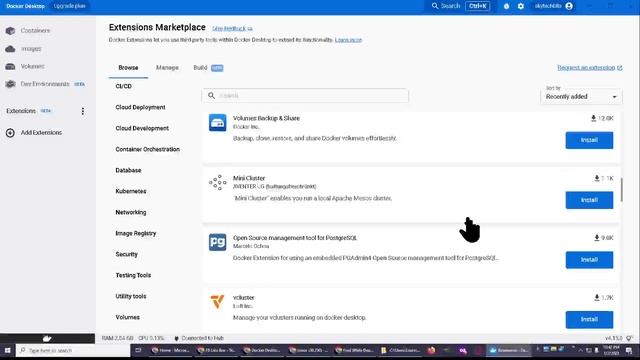Open the Images section icon

pyautogui.click(x=10, y=49)
